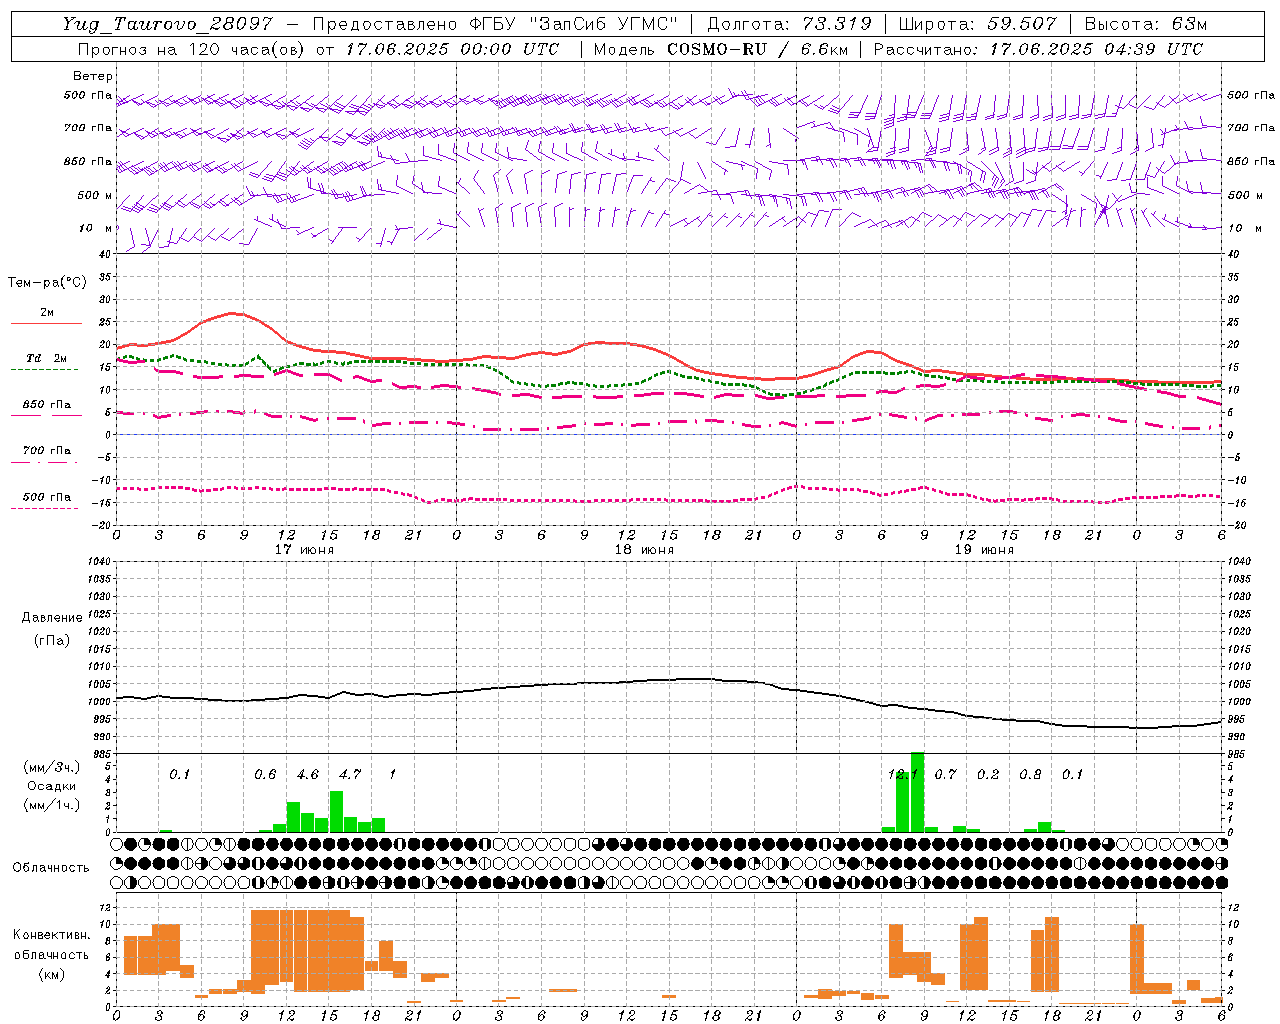The height and width of the screenshot is (1024, 1280).
Task: Click the 0.2 precipitation total
Action: pos(988,775)
